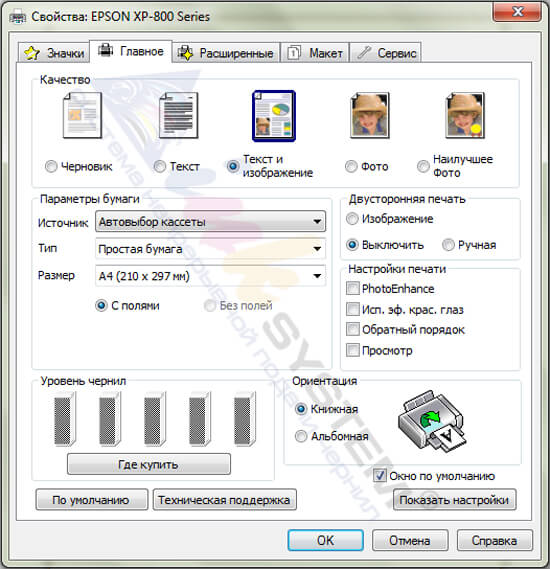Switch to the Значки tab

coord(54,53)
